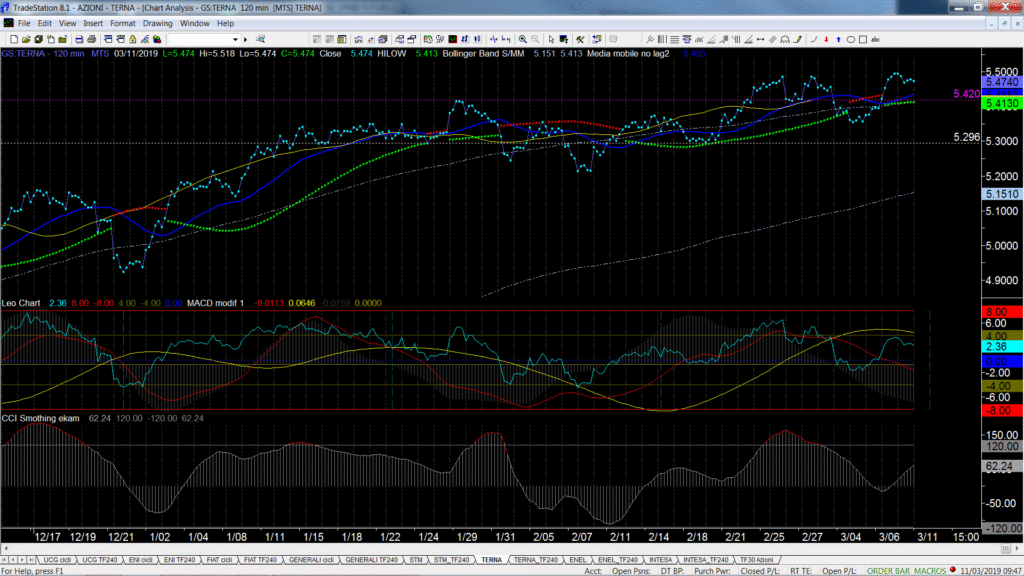Select the horizontal lines drawing tool
This screenshot has width=1024, height=576.
[674, 40]
